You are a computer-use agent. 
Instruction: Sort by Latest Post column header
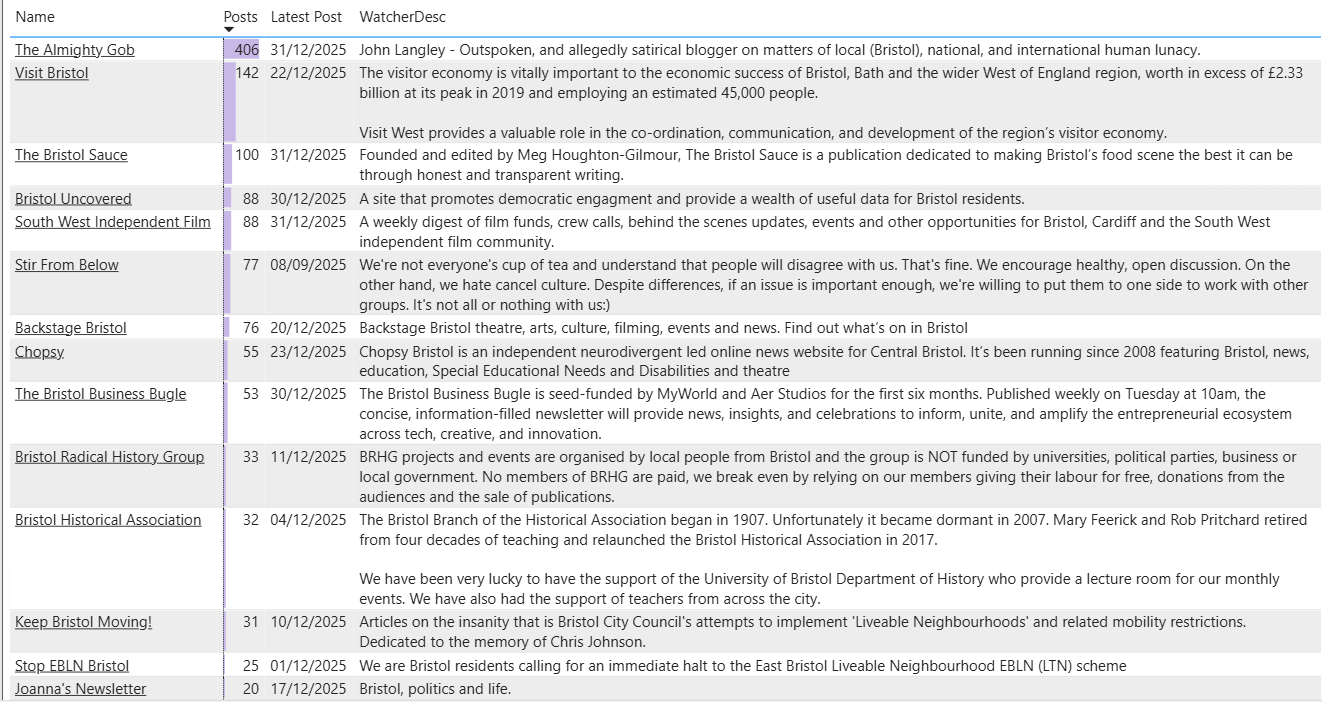point(306,17)
